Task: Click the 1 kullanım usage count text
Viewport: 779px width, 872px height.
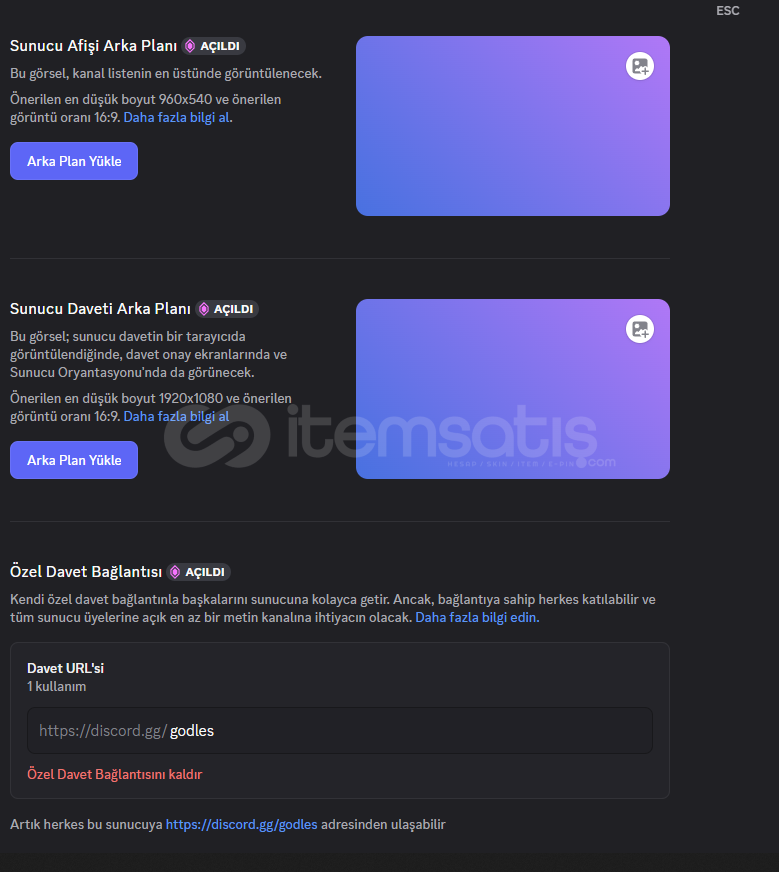Action: pyautogui.click(x=57, y=687)
